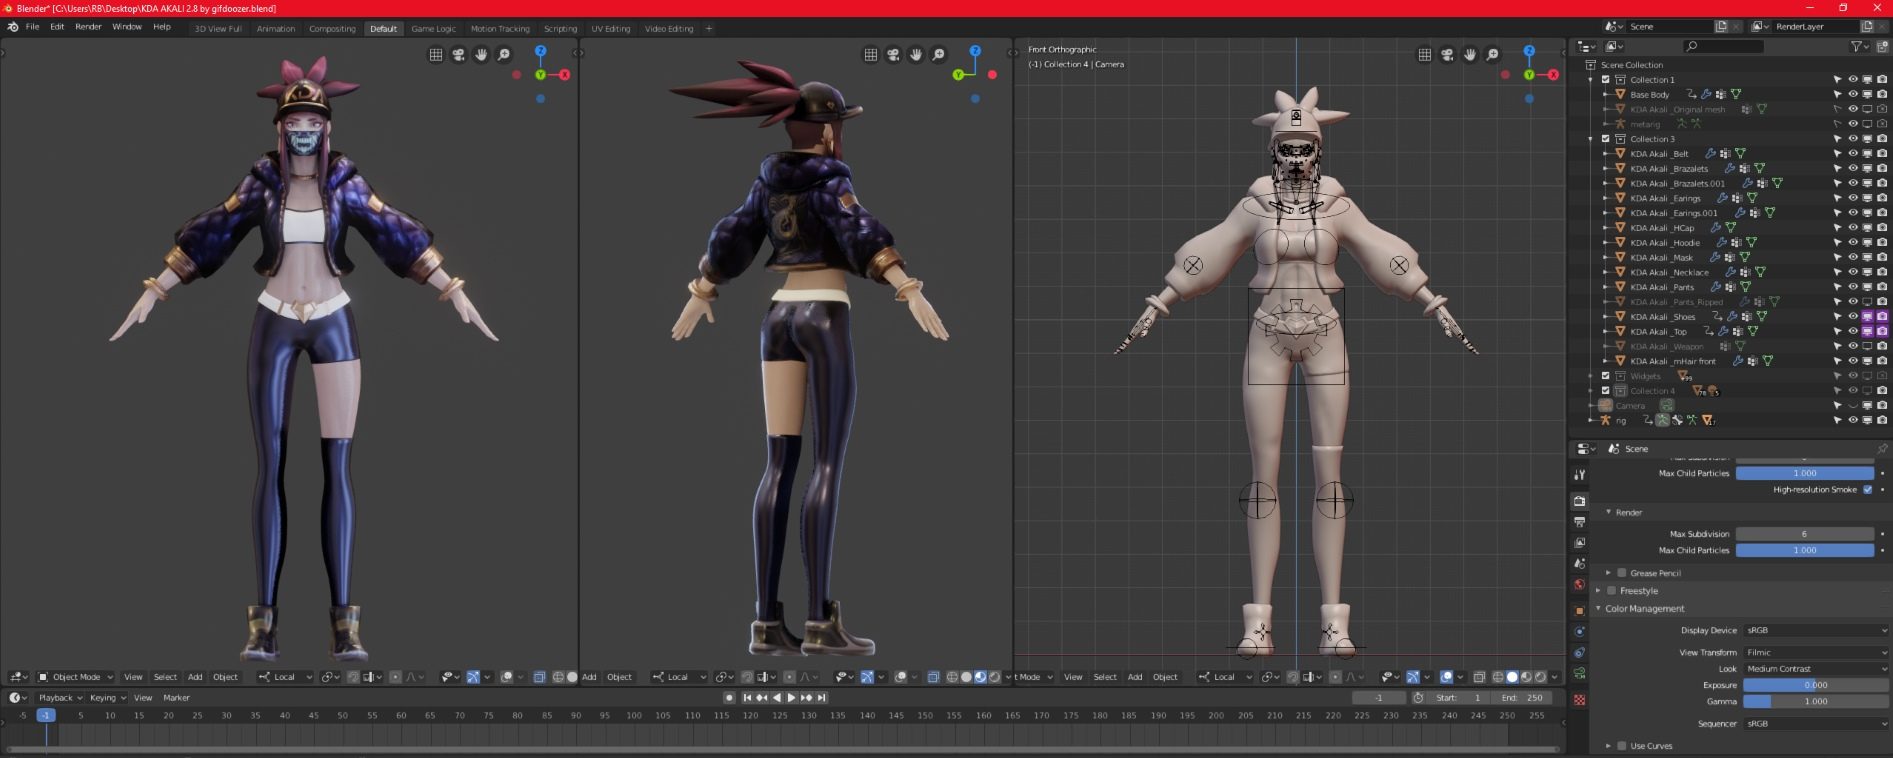Open the Object Constraints properties tab

pyautogui.click(x=1579, y=652)
